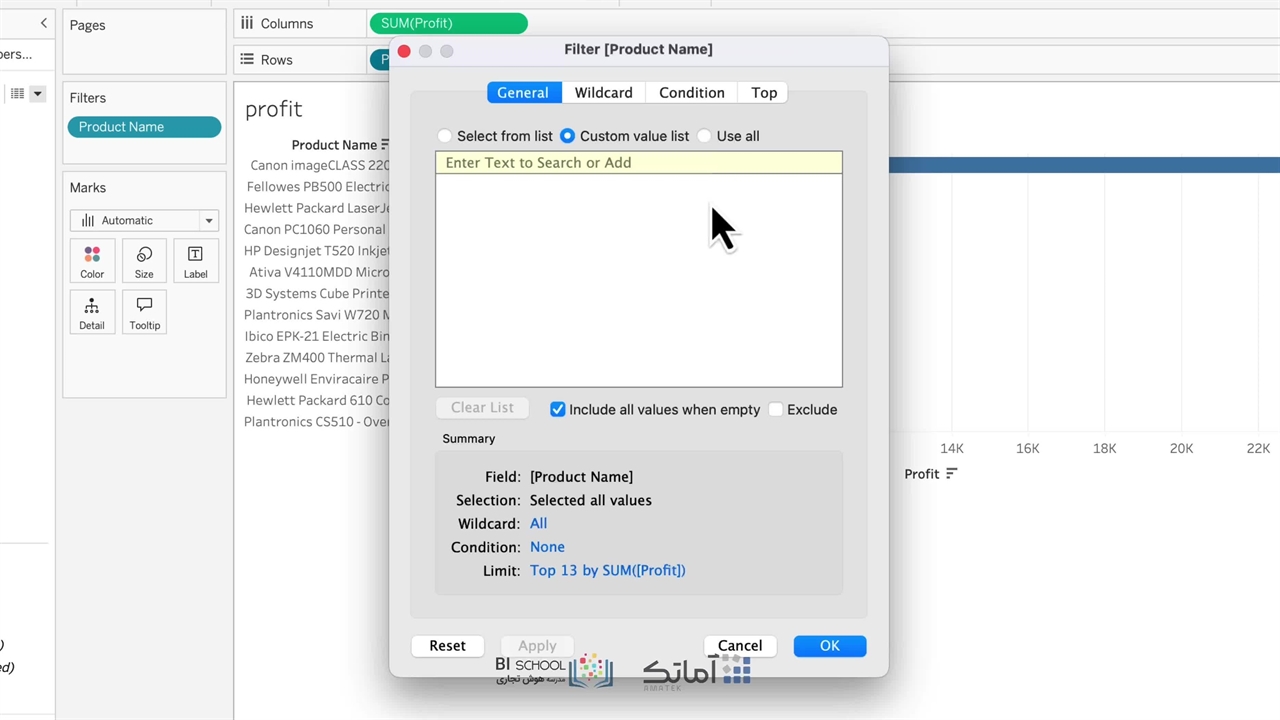Click the OK button
Screen dimensions: 1280x720
[829, 646]
